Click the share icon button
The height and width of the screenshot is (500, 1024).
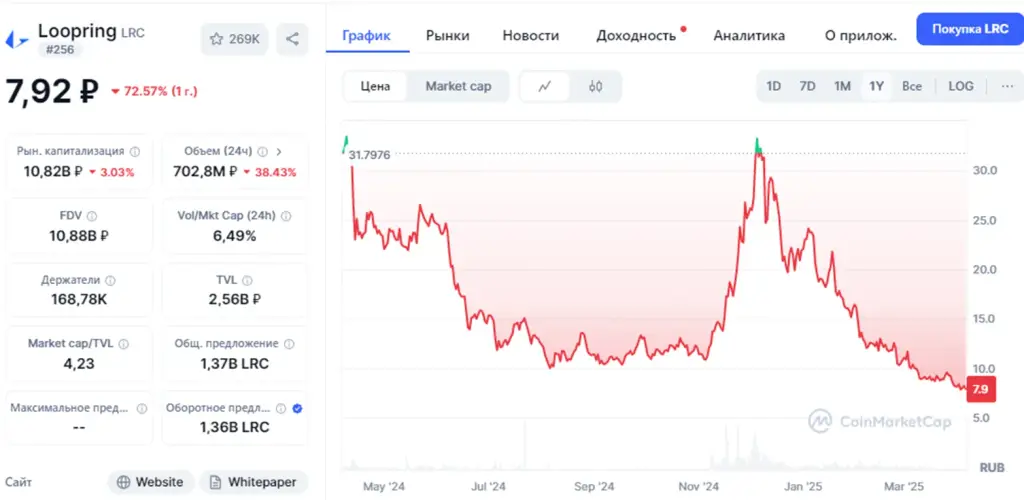pyautogui.click(x=292, y=39)
